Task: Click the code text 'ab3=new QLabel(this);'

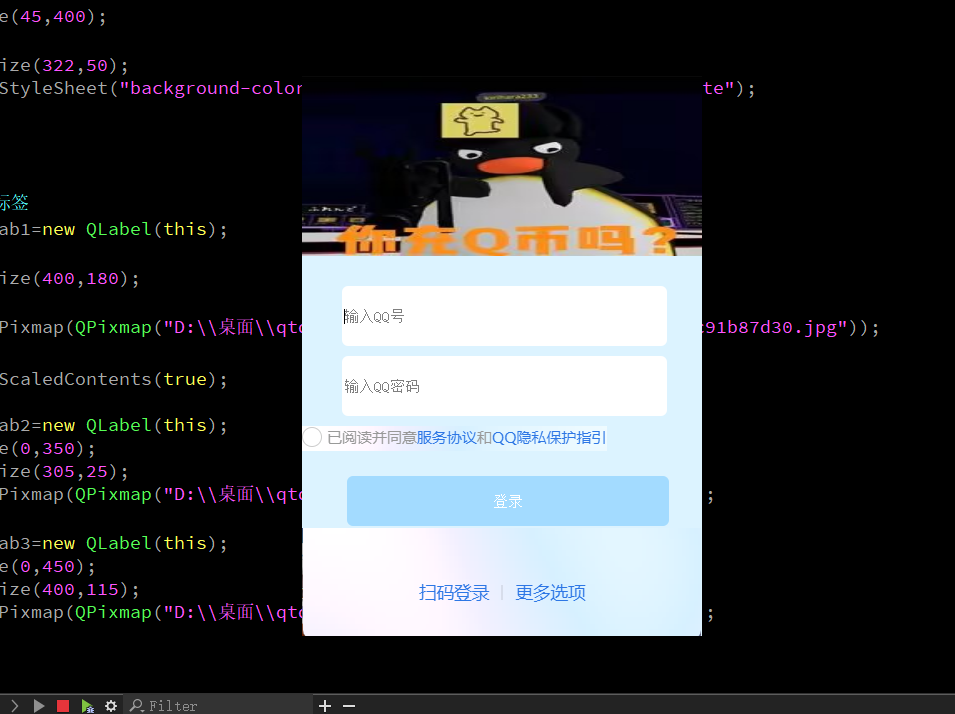Action: click(x=113, y=543)
